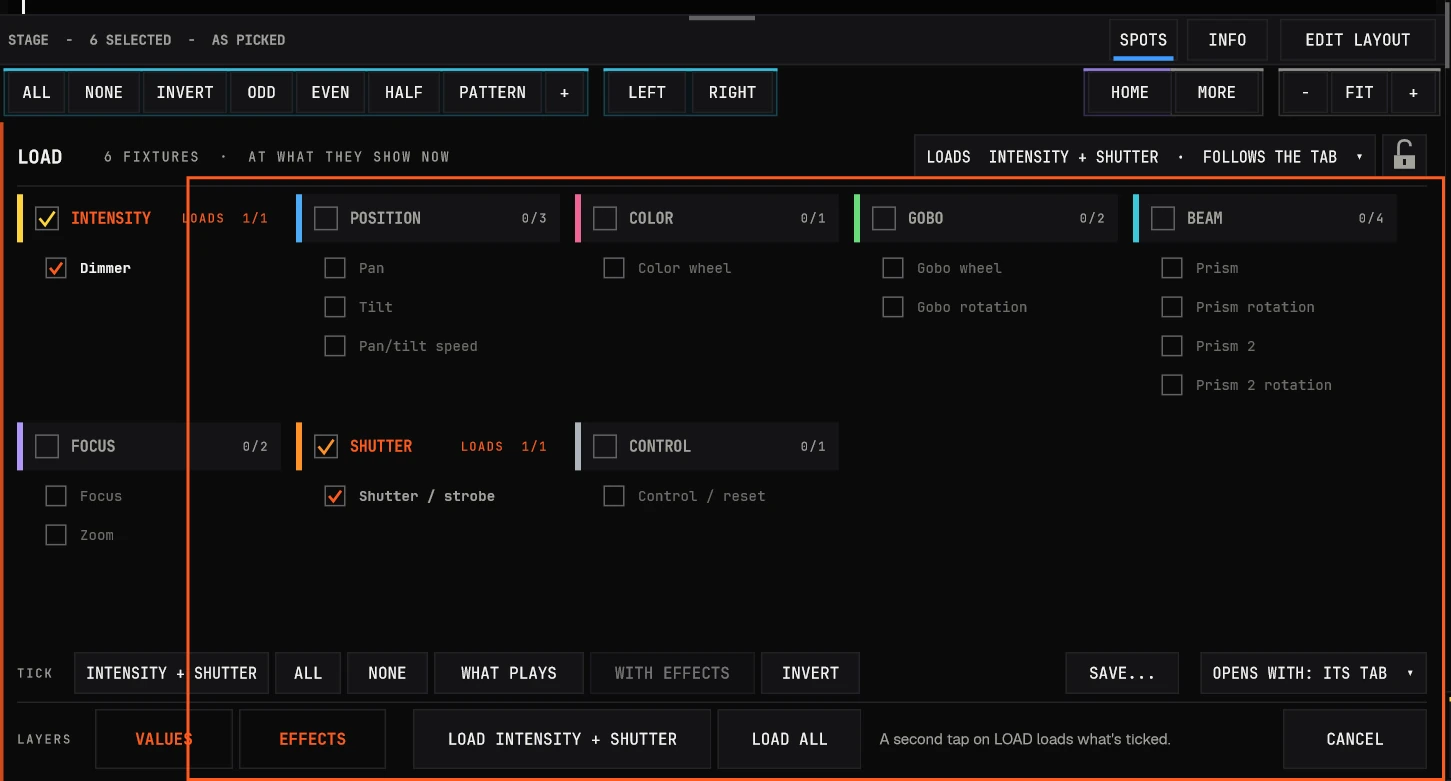Toggle the load lock icon
Image resolution: width=1451 pixels, height=781 pixels.
coord(1404,156)
